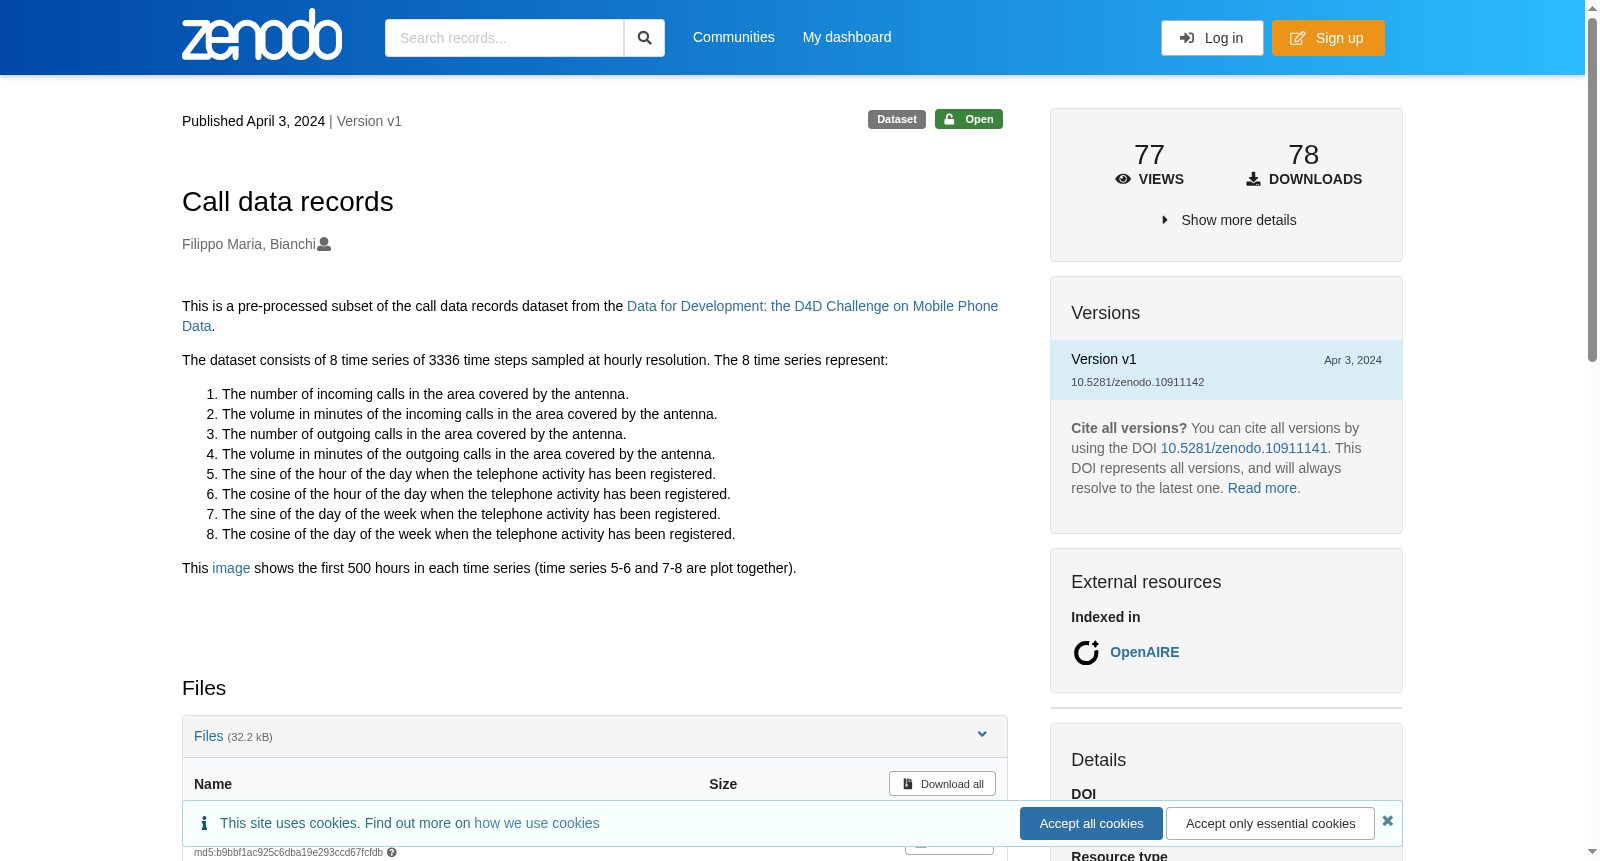Click author name Filippo Maria, Bianchi

pyautogui.click(x=249, y=244)
